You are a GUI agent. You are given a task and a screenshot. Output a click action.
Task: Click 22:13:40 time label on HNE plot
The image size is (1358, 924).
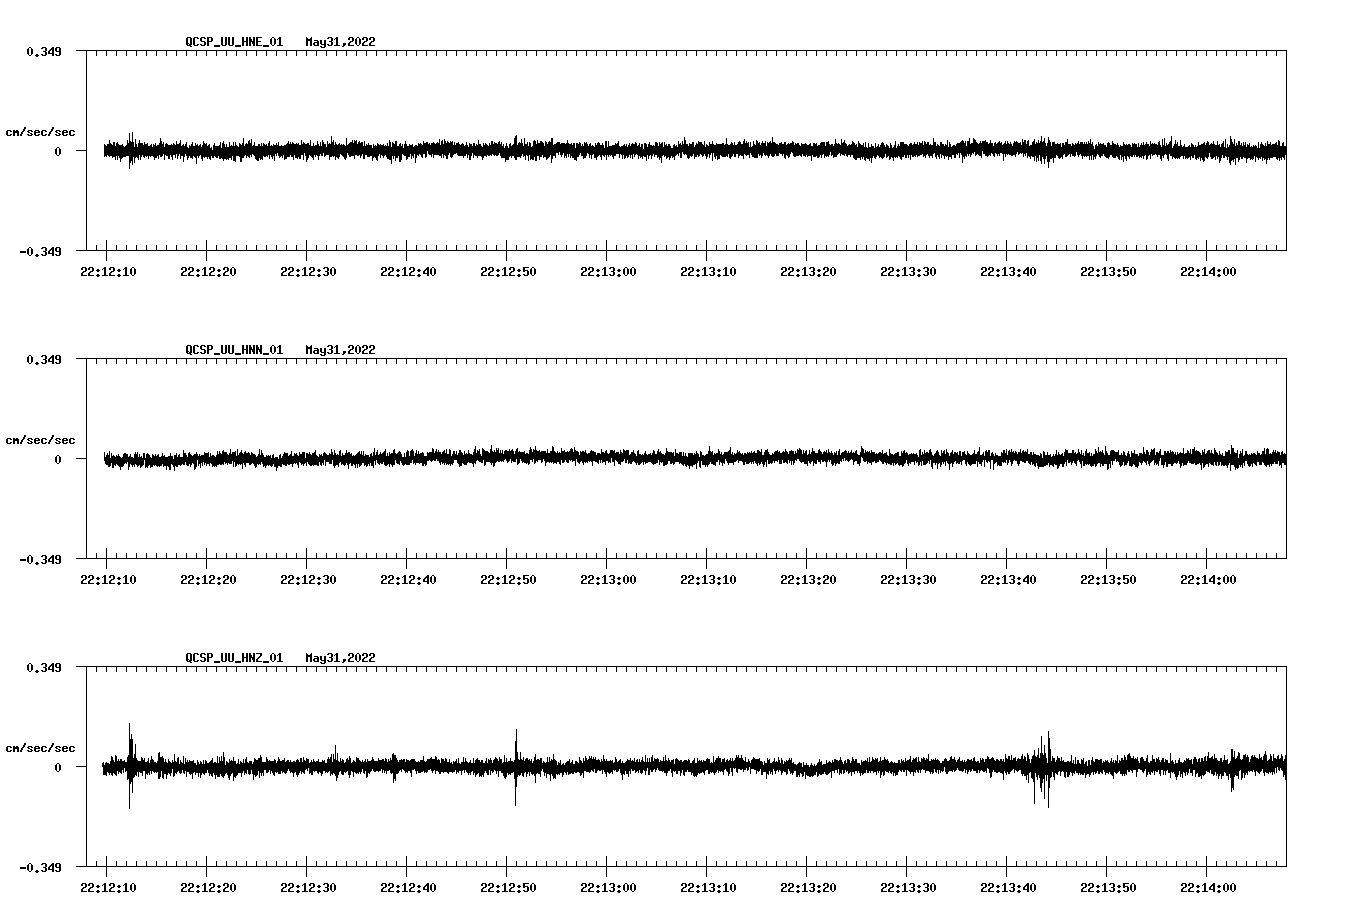tap(1008, 272)
